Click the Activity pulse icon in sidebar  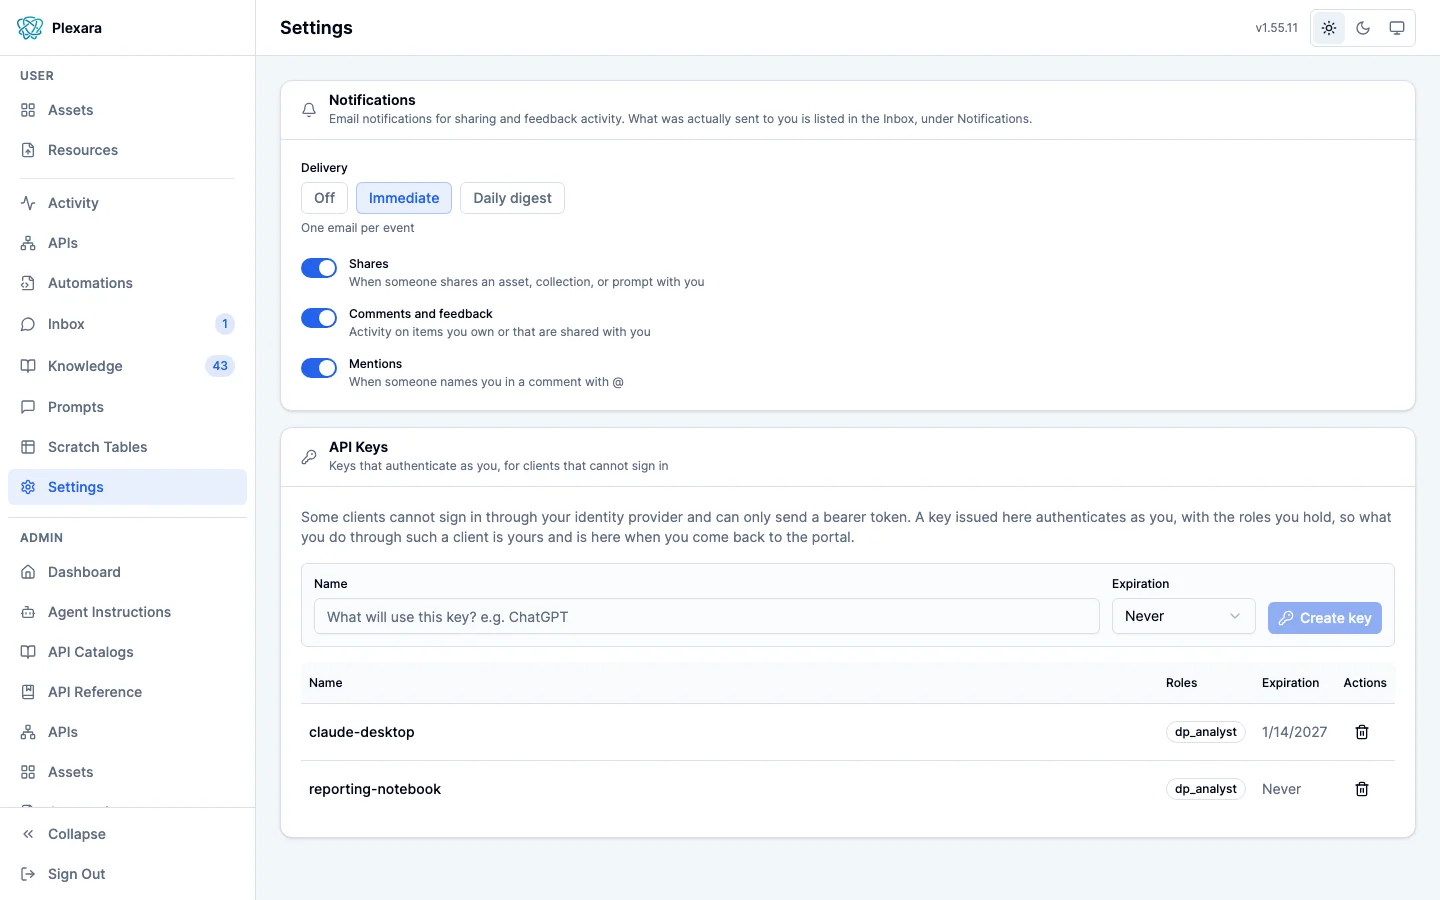[x=28, y=203]
